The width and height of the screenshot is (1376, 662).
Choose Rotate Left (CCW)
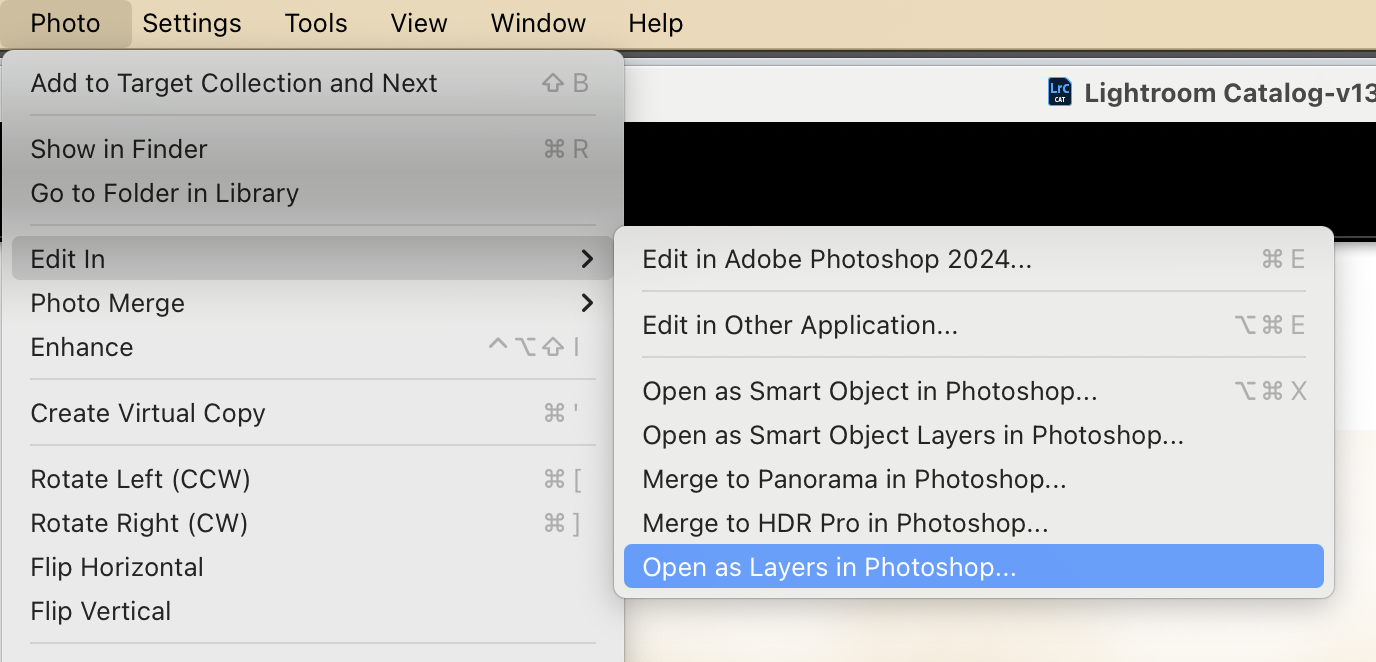(140, 479)
